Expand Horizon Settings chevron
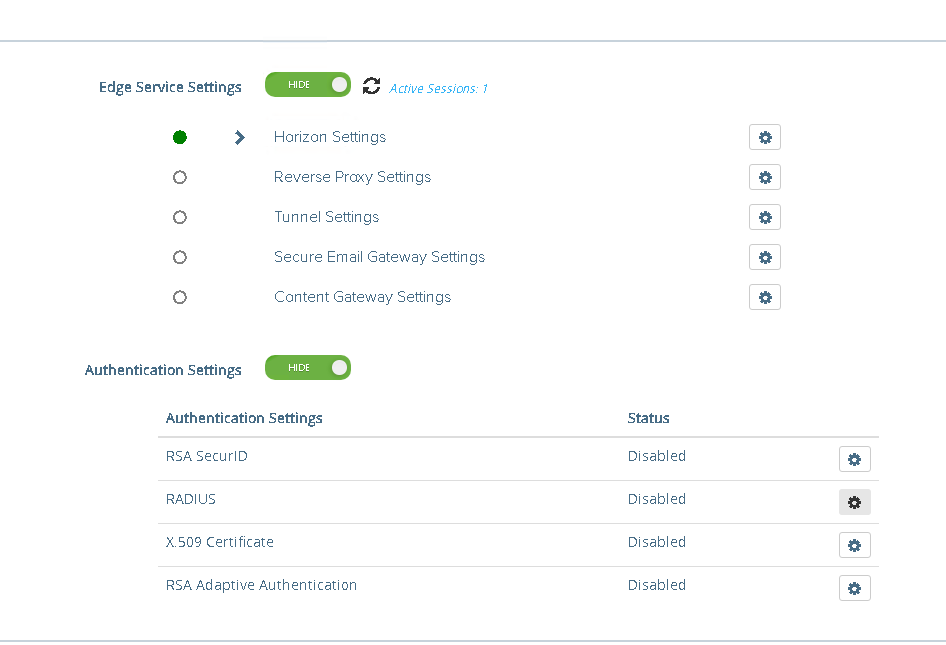Image resolution: width=946 pixels, height=645 pixels. (240, 138)
